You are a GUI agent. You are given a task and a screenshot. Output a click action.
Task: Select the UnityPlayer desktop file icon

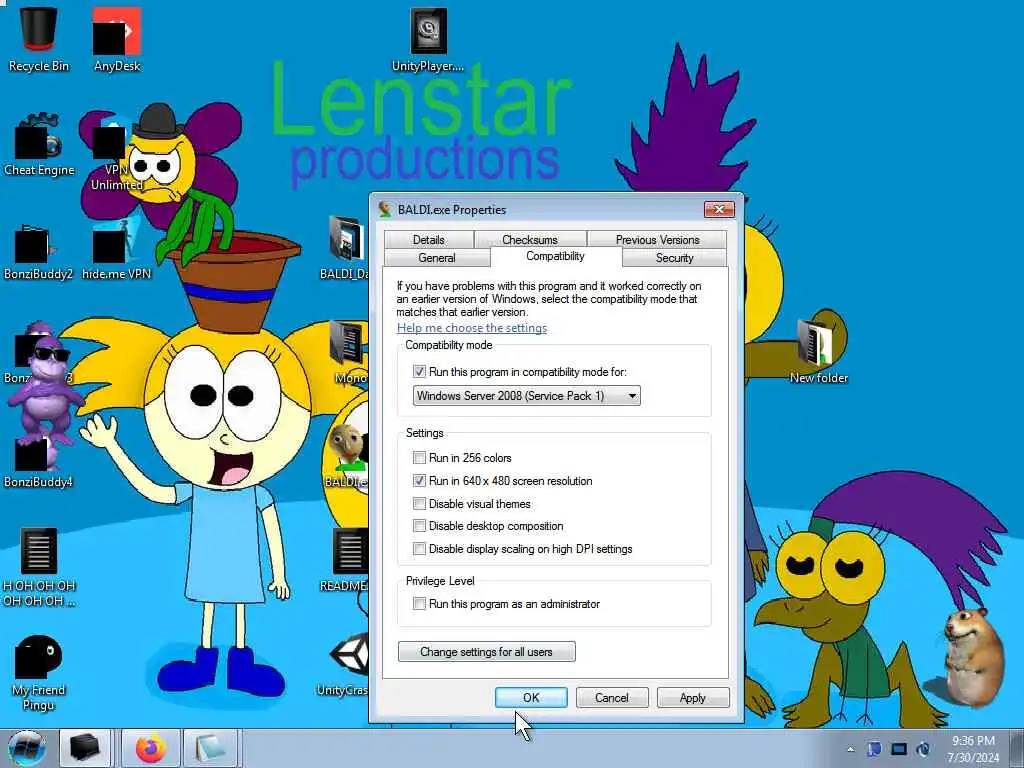point(428,38)
